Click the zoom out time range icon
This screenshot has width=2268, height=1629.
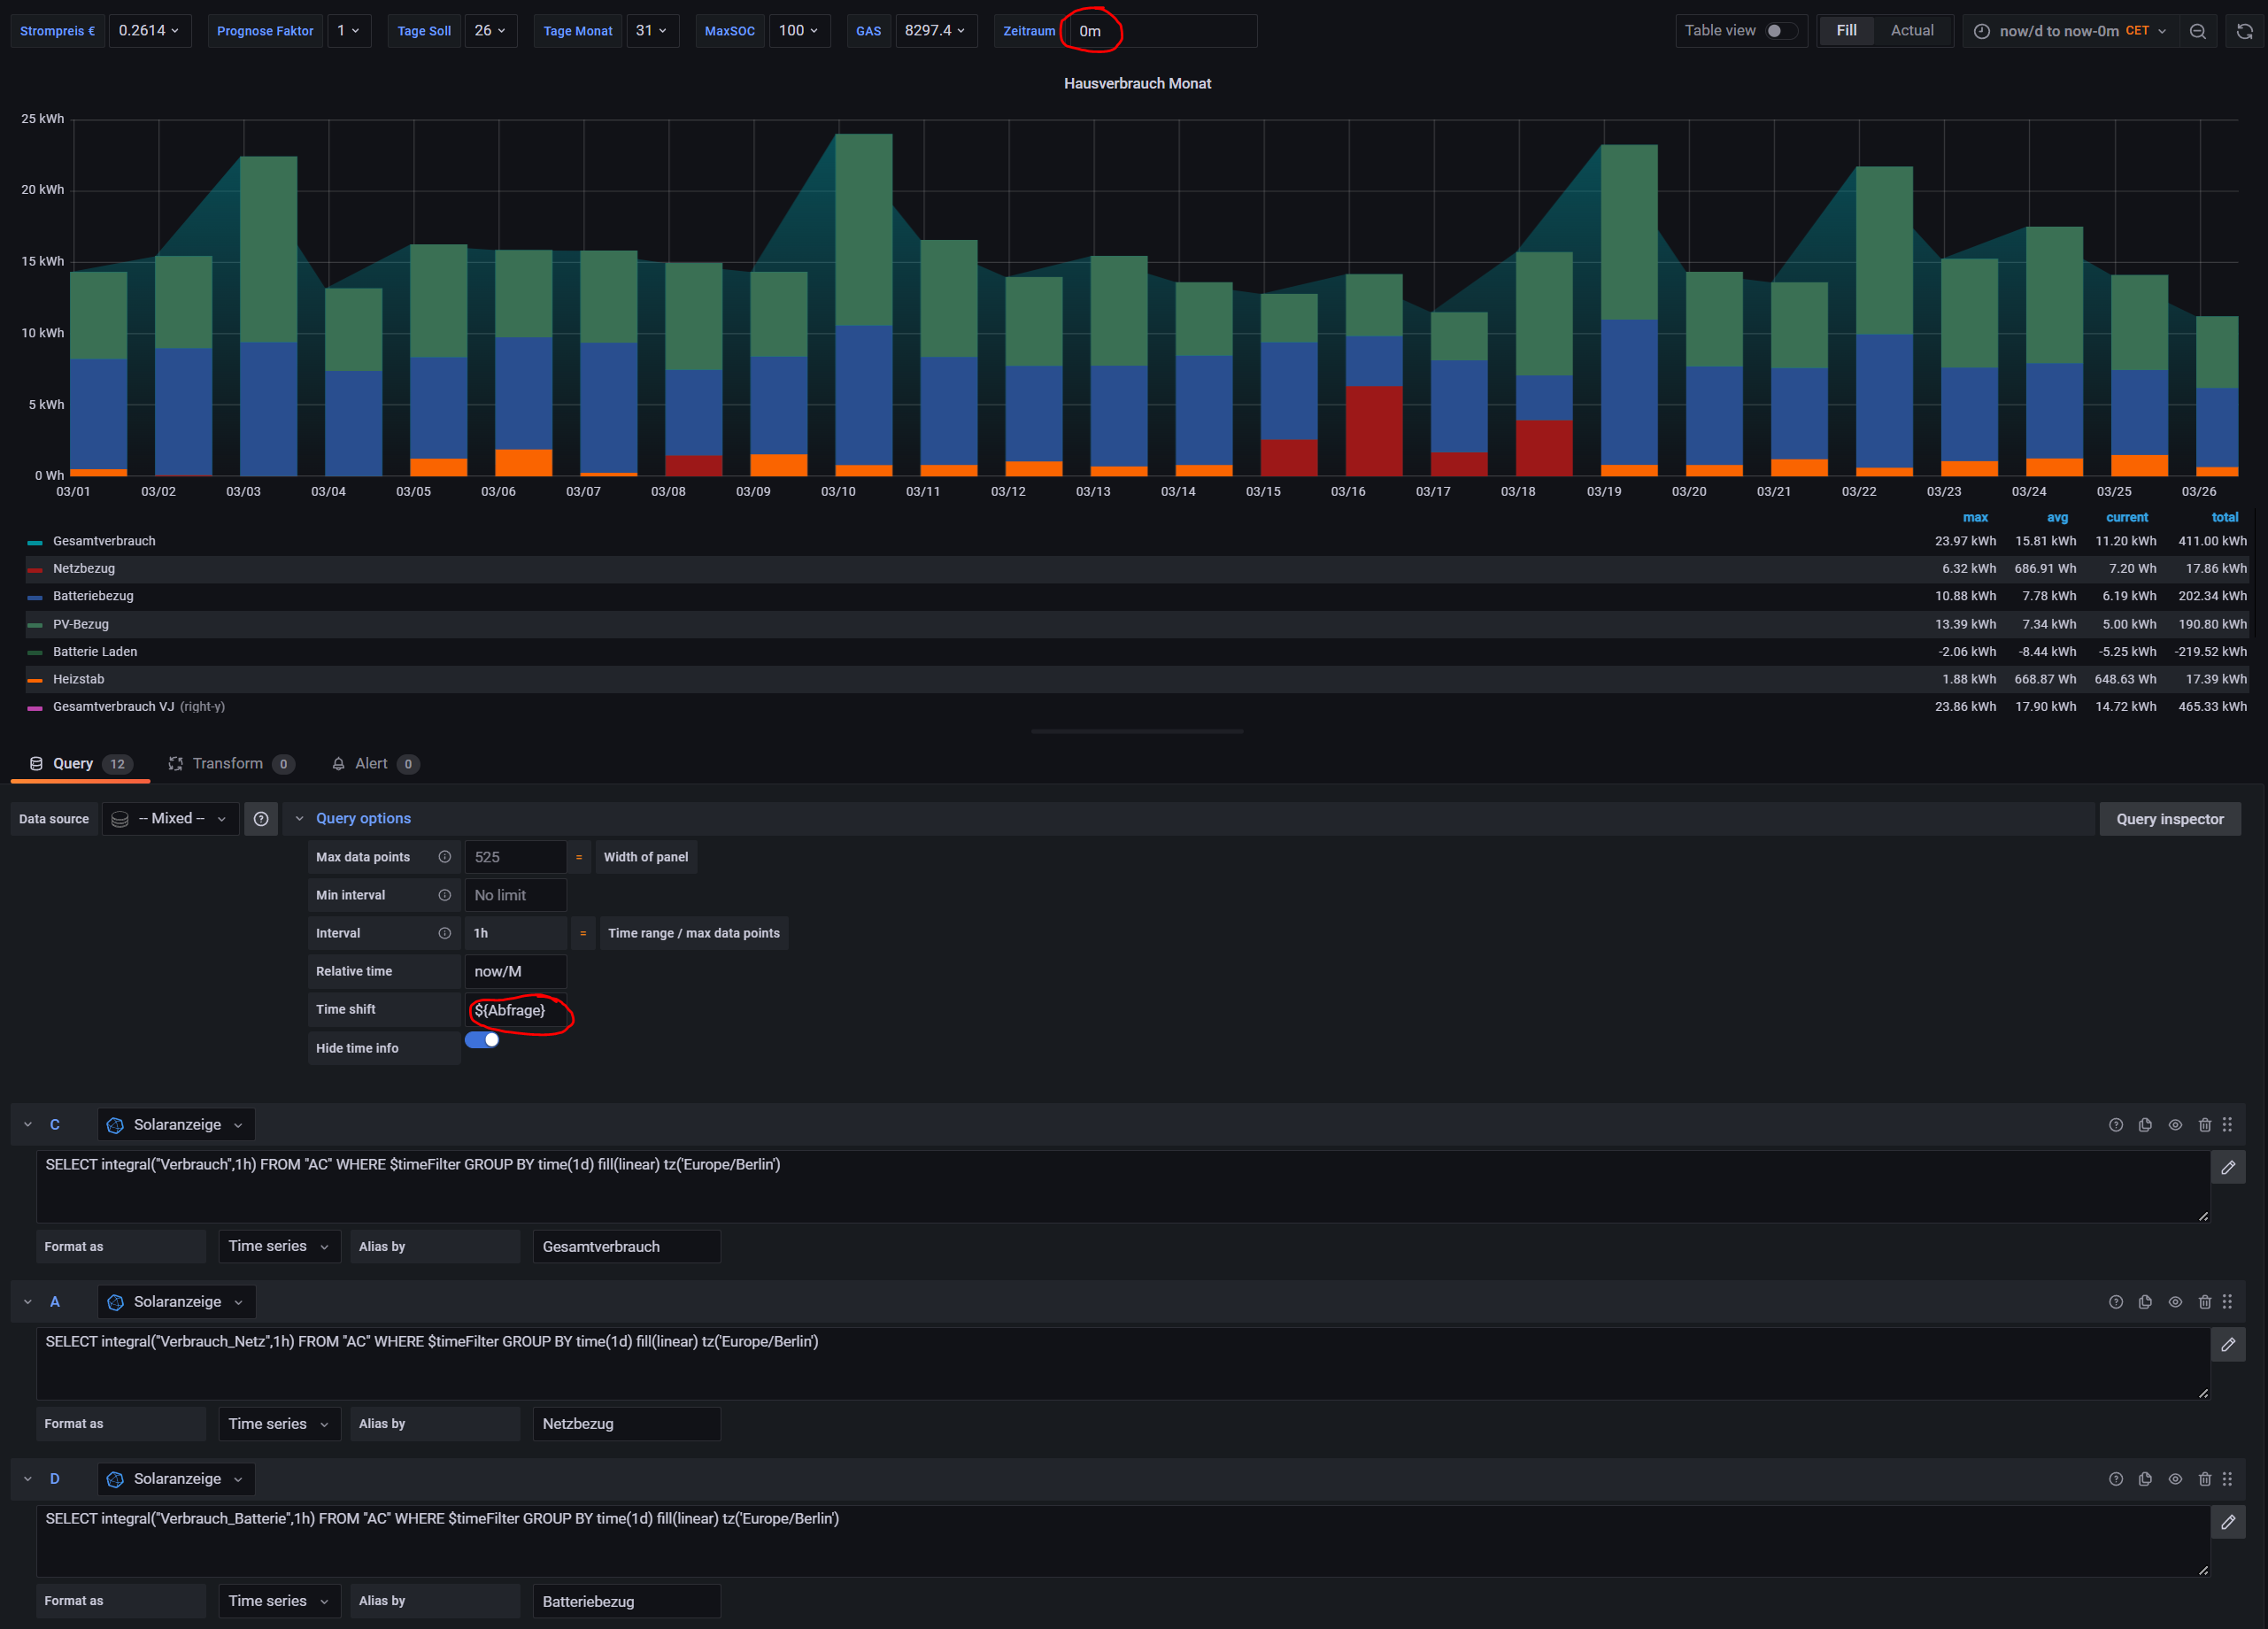[2197, 31]
